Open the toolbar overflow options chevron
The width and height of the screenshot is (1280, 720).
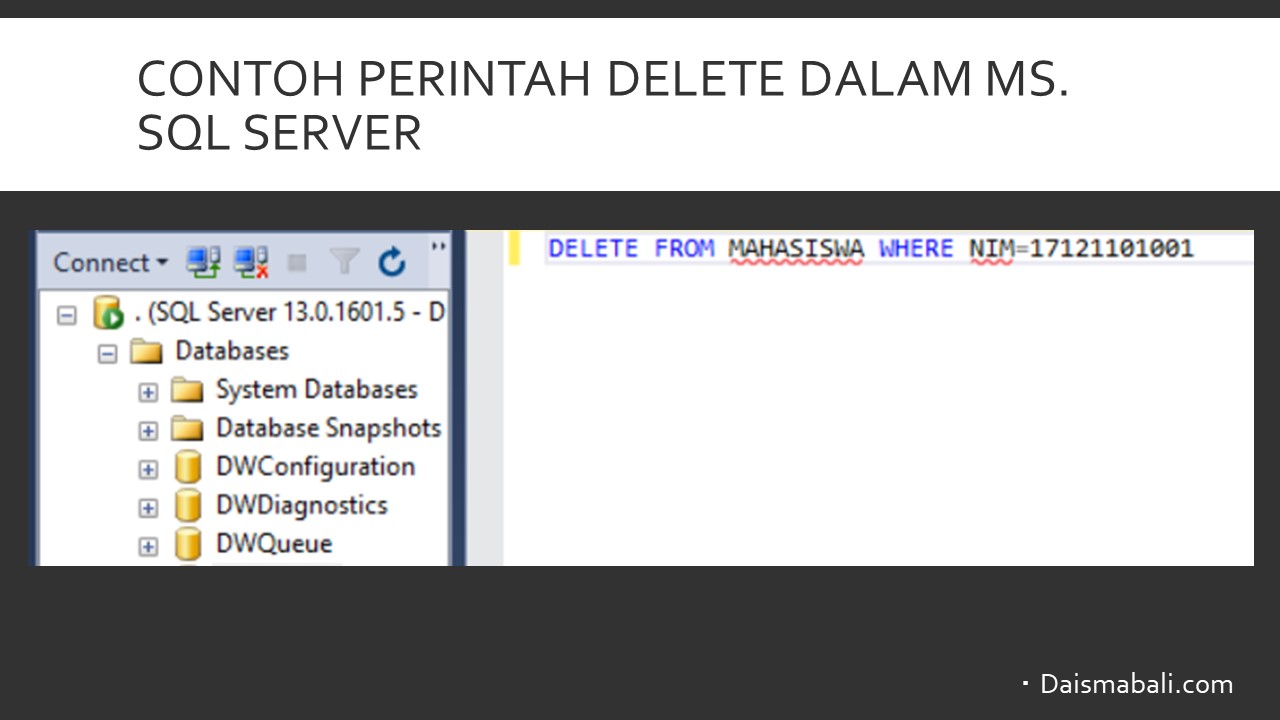coord(438,246)
